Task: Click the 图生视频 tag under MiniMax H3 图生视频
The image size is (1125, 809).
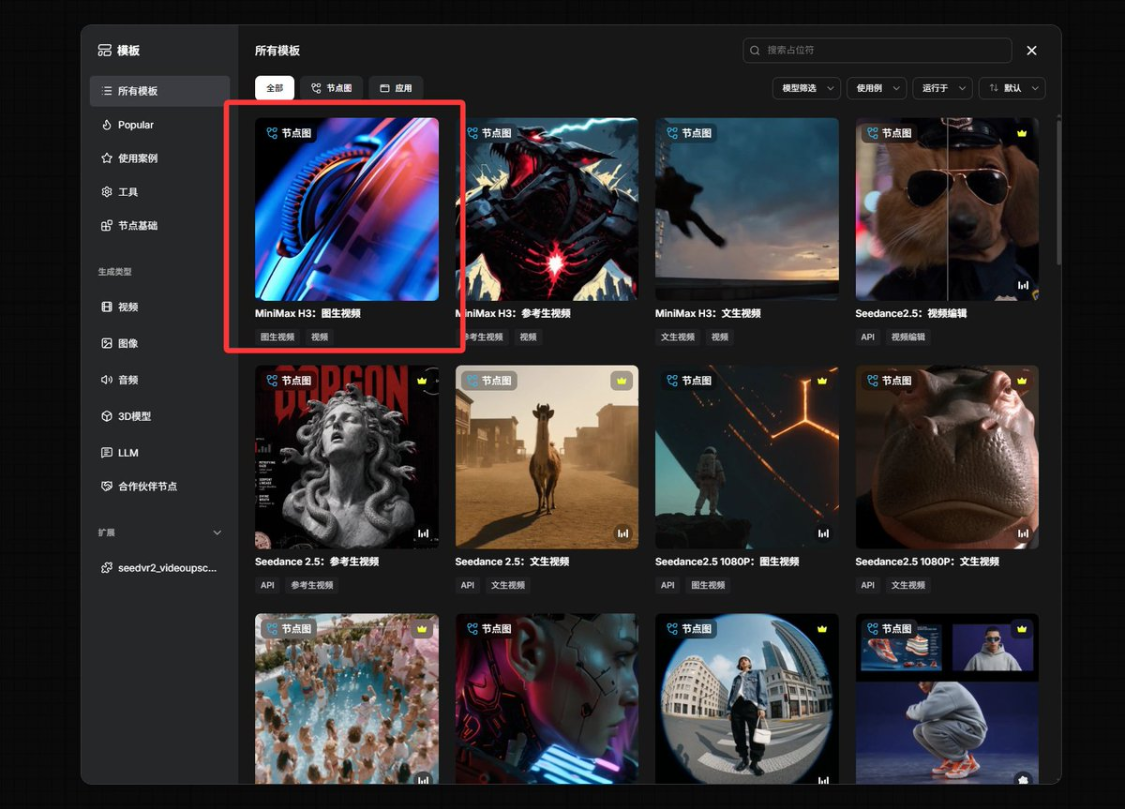Action: coord(278,336)
